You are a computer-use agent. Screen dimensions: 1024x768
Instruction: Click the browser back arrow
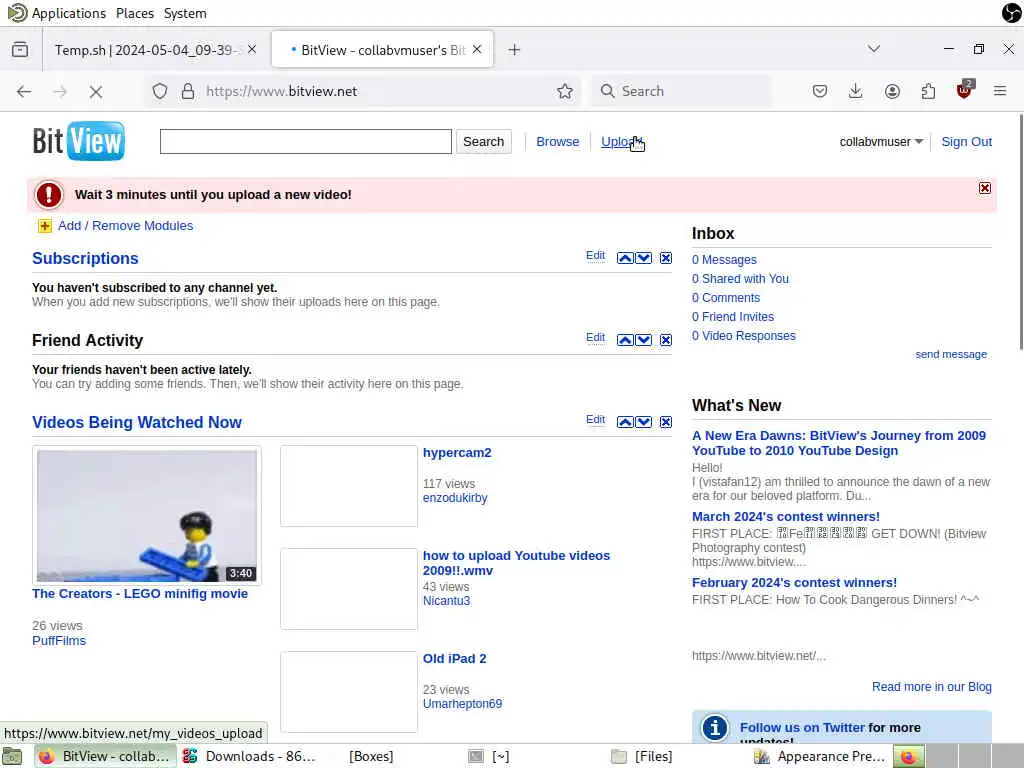[x=24, y=91]
